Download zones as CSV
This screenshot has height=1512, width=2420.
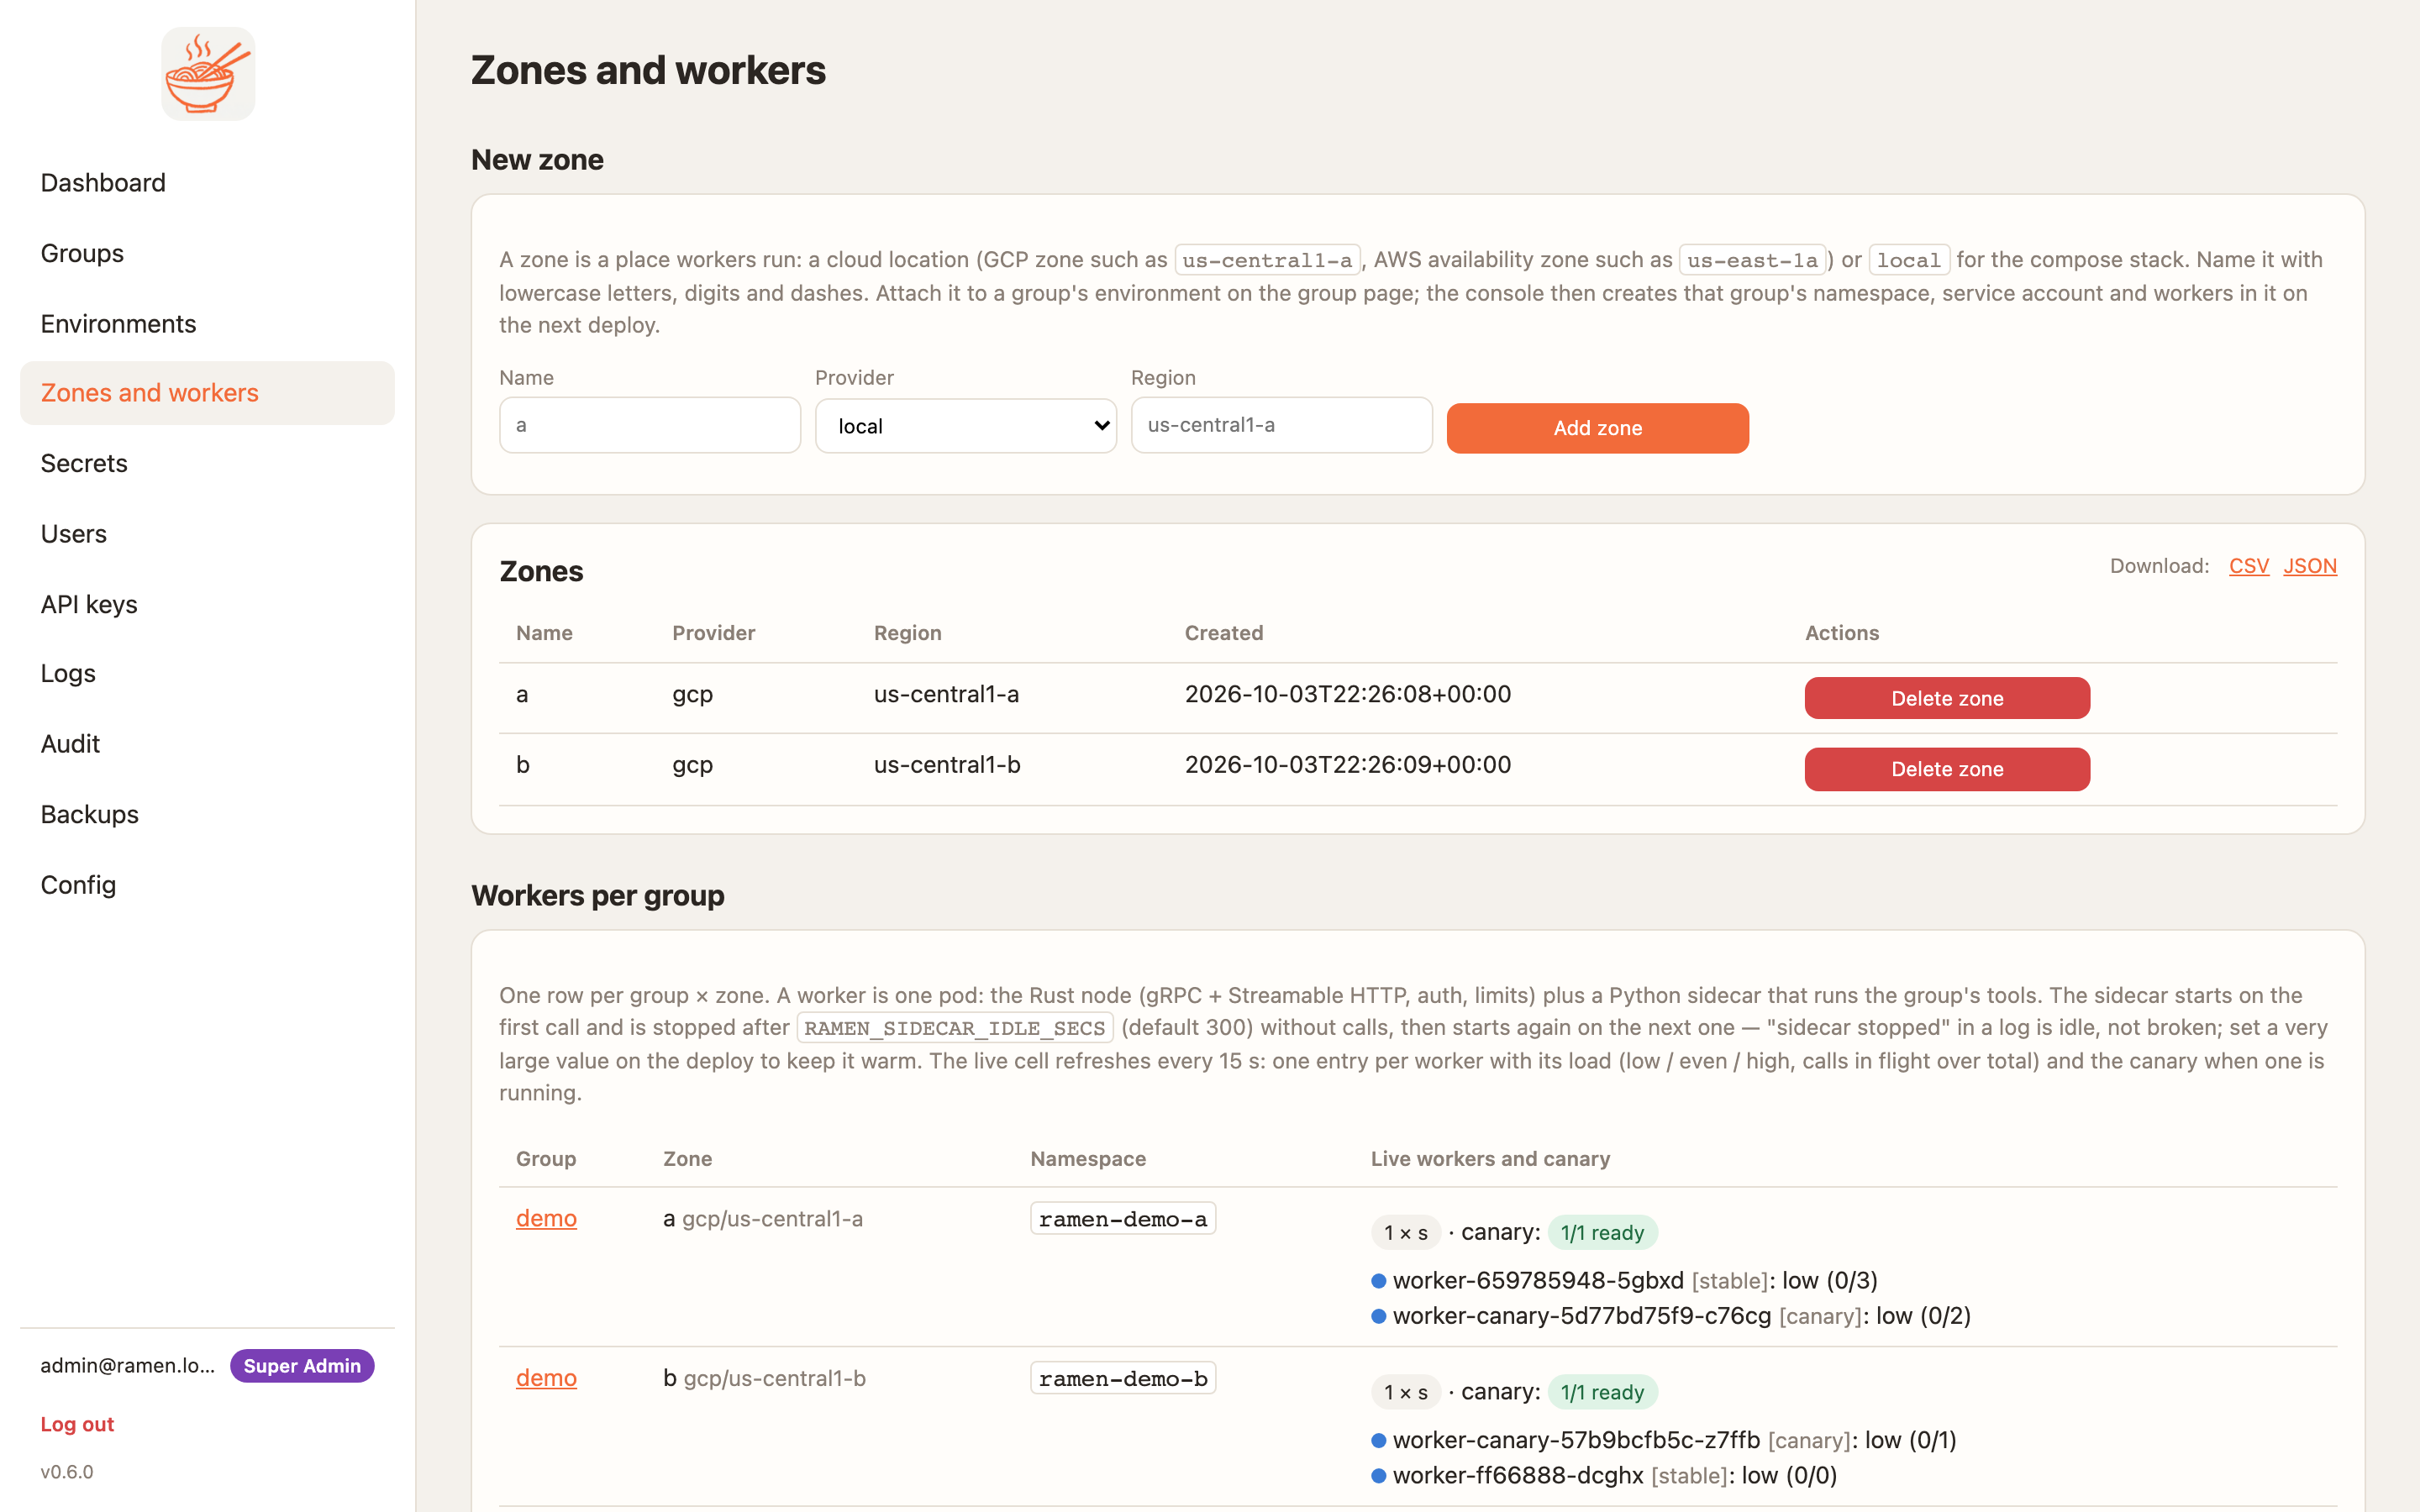2248,566
